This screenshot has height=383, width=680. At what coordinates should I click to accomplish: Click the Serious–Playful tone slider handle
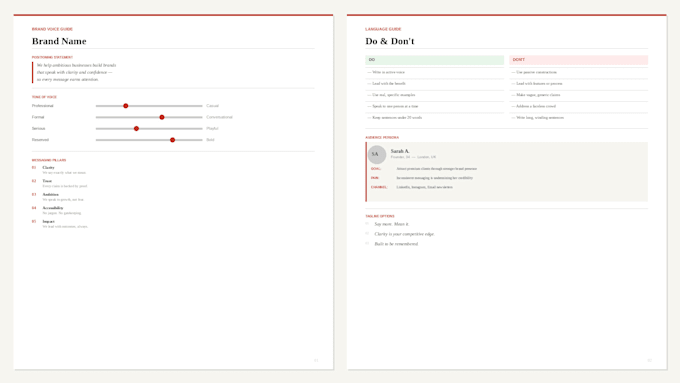[136, 128]
